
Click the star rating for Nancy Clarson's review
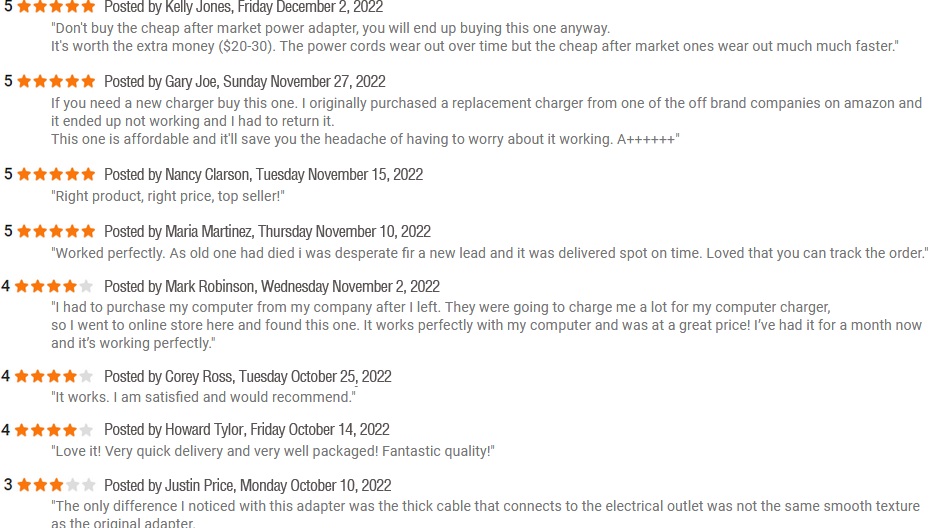tap(56, 174)
